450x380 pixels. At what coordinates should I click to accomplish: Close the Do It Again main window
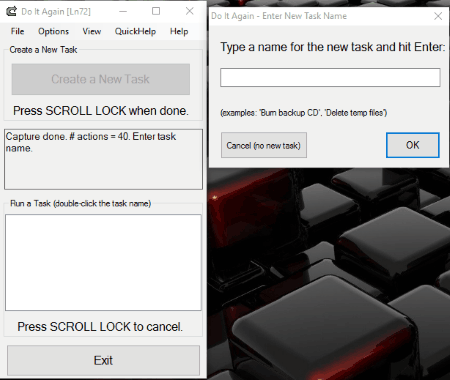[x=190, y=11]
